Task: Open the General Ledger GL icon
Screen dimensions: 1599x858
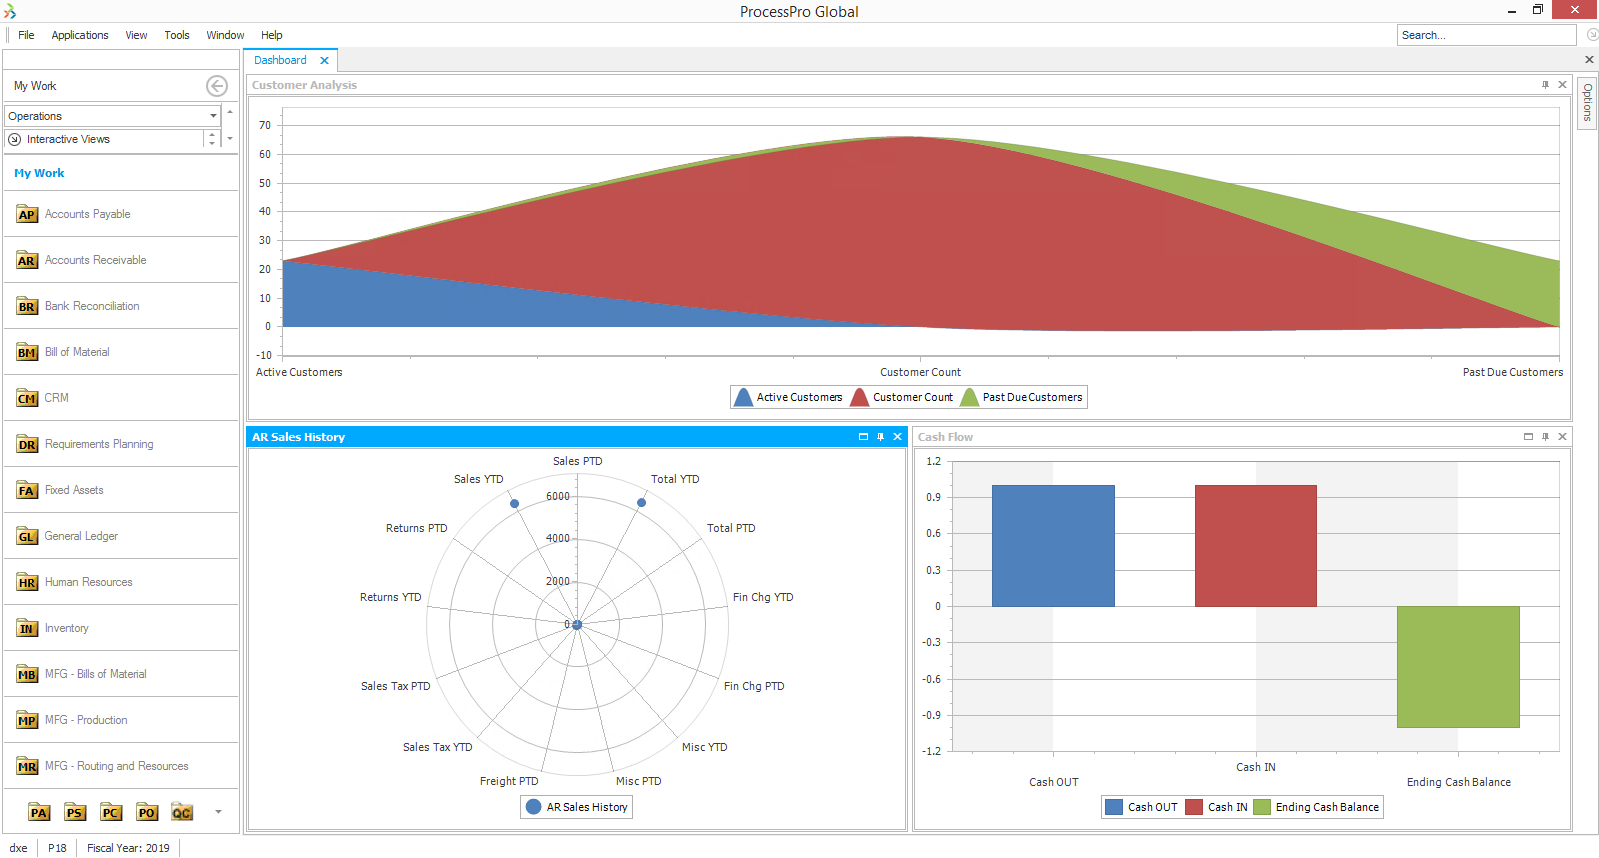Action: point(27,537)
